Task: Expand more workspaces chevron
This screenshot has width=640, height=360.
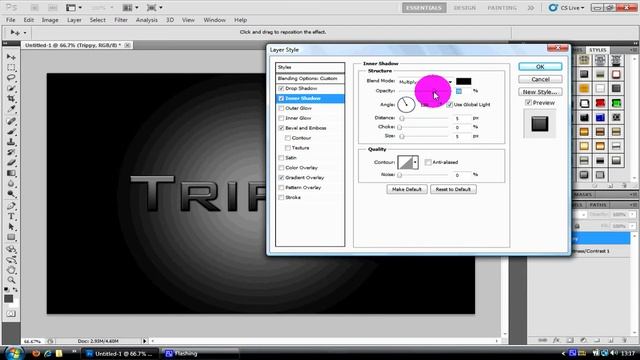Action: 531,8
